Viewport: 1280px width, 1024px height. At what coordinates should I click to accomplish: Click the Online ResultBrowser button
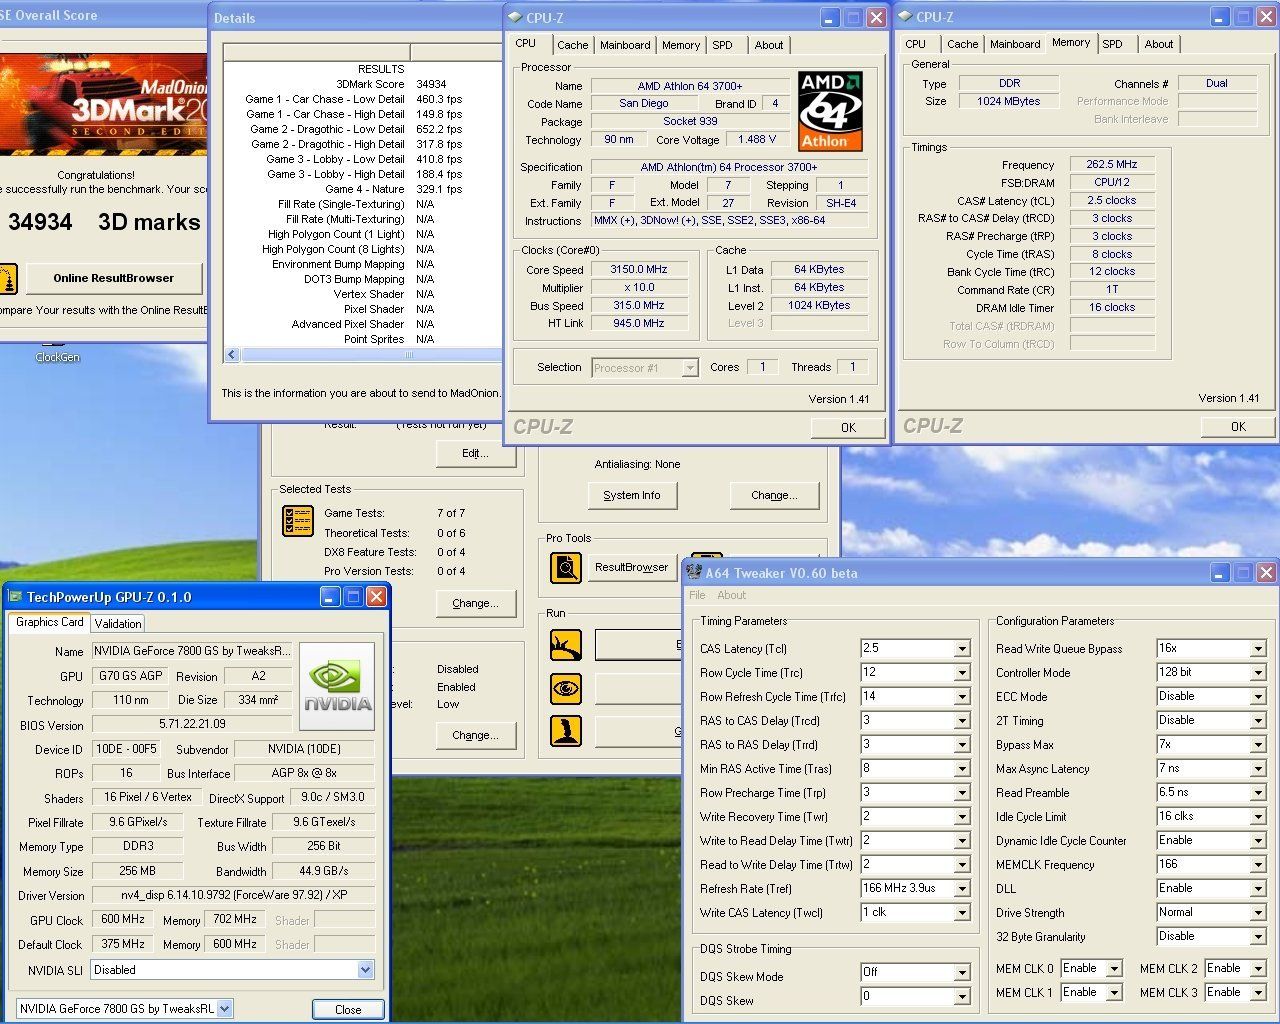tap(114, 278)
